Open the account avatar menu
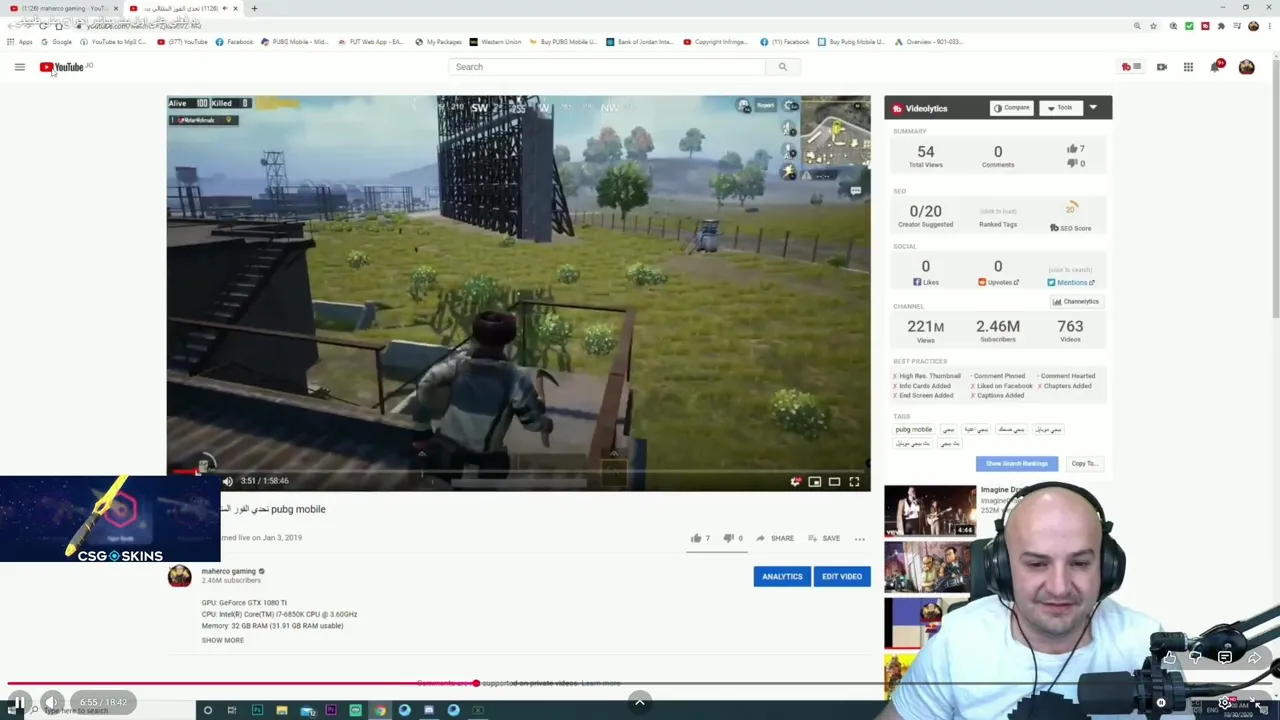Screen dimensions: 1280x720 pos(1246,67)
